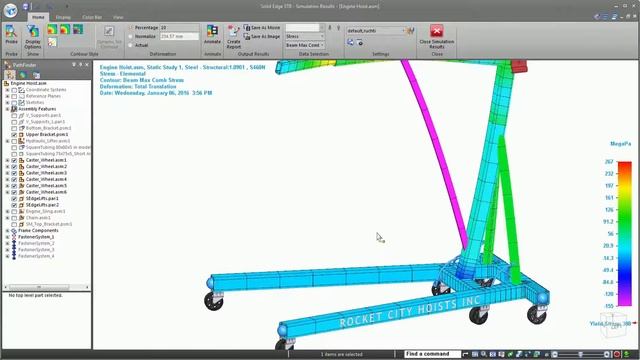The width and height of the screenshot is (640, 360).
Task: Select FastenerSystem_4 in PathFinder
Action: [36, 256]
